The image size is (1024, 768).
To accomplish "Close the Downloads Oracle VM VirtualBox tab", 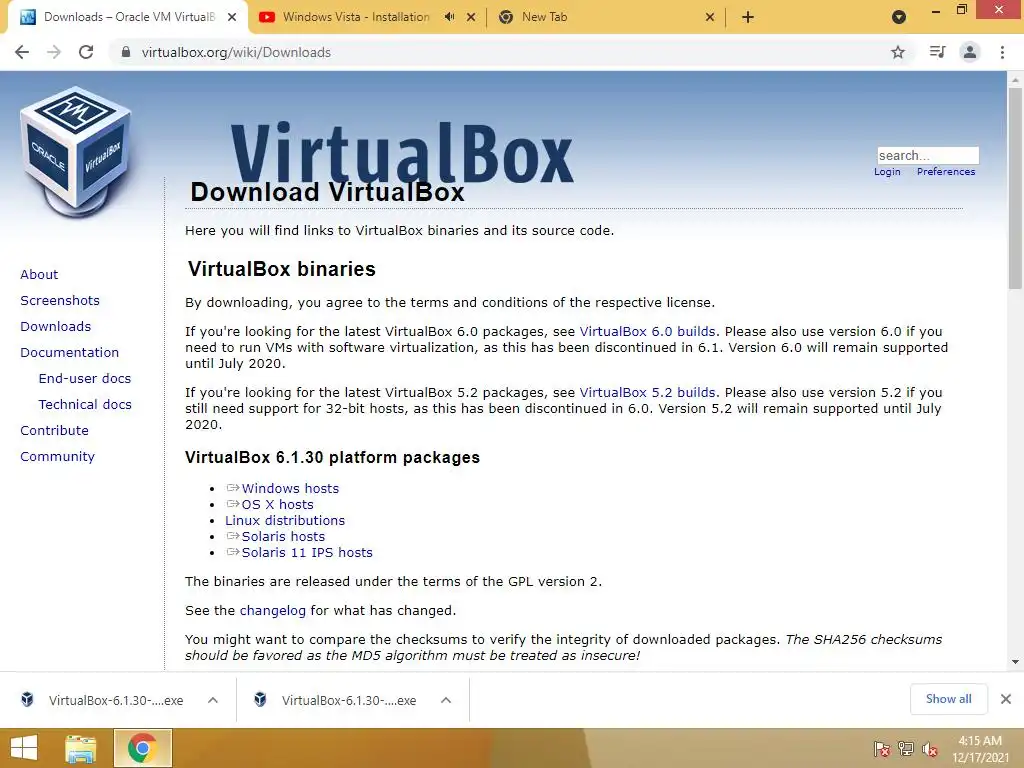I will pyautogui.click(x=232, y=17).
